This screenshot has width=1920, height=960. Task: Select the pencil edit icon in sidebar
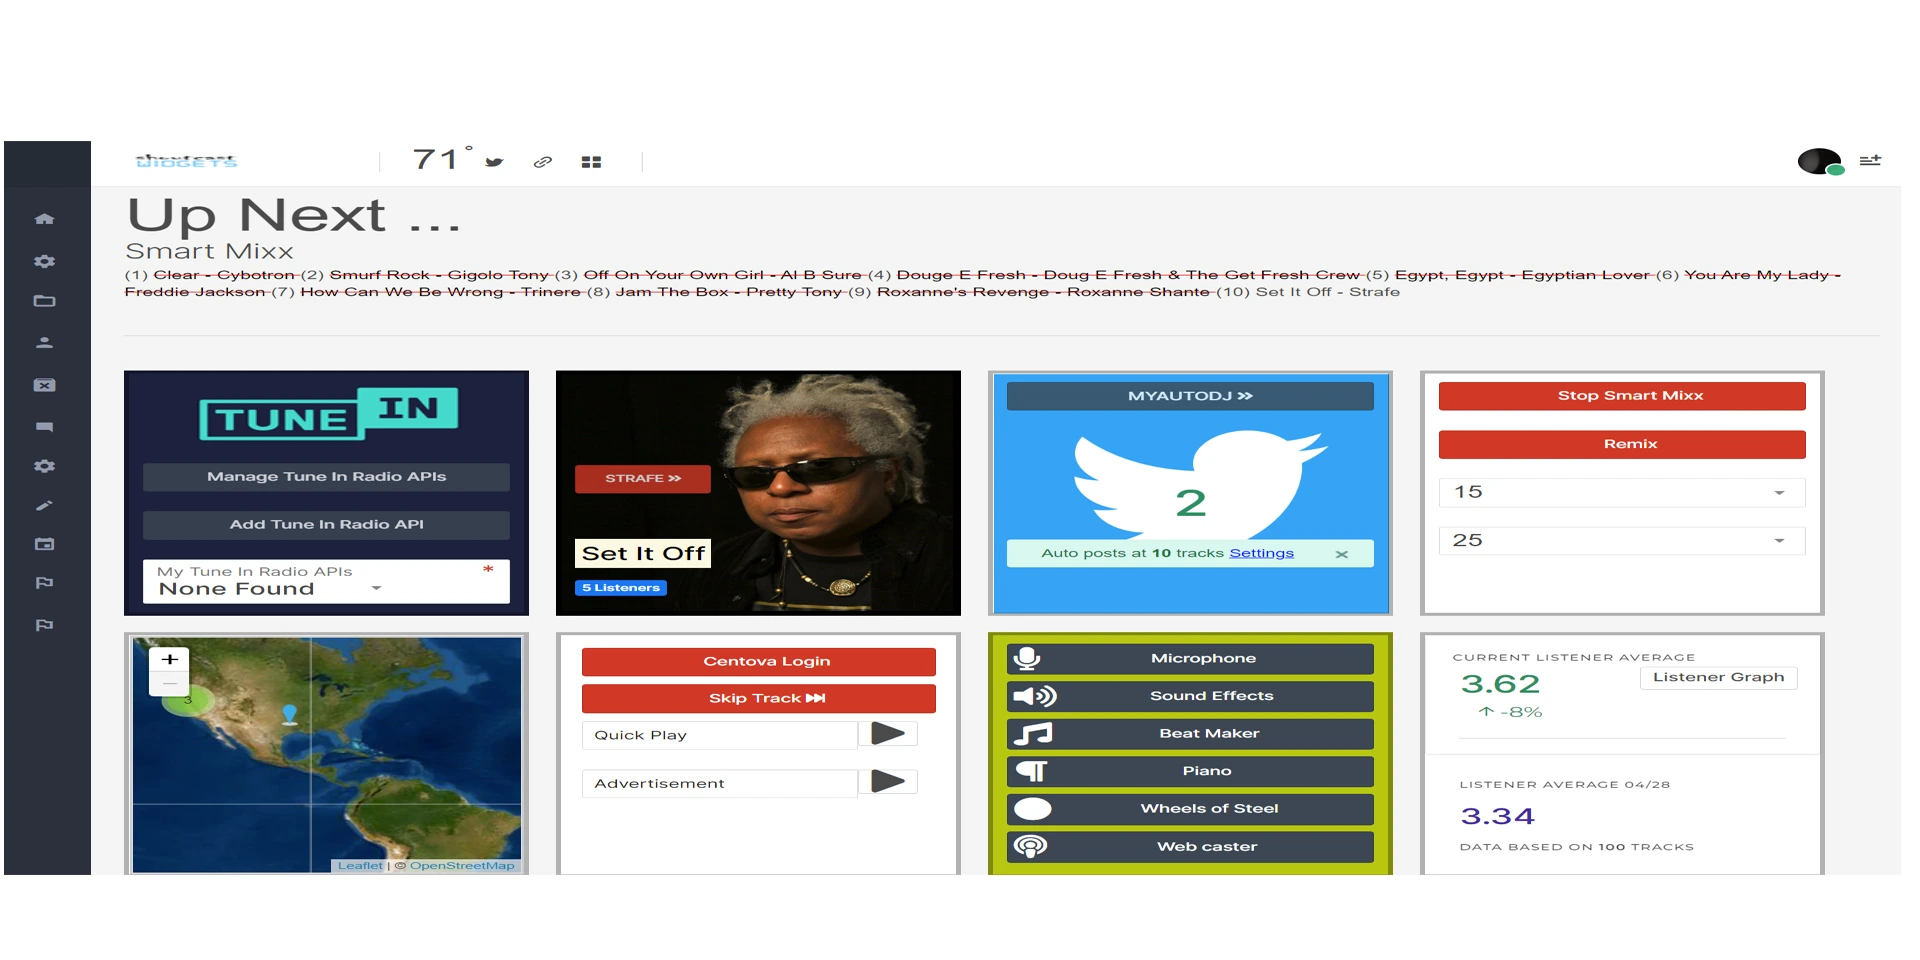pos(44,506)
